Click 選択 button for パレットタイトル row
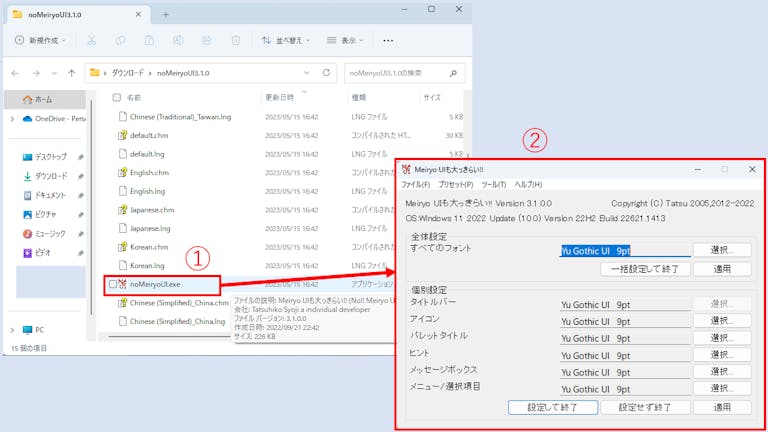768x432 pixels. (x=722, y=338)
